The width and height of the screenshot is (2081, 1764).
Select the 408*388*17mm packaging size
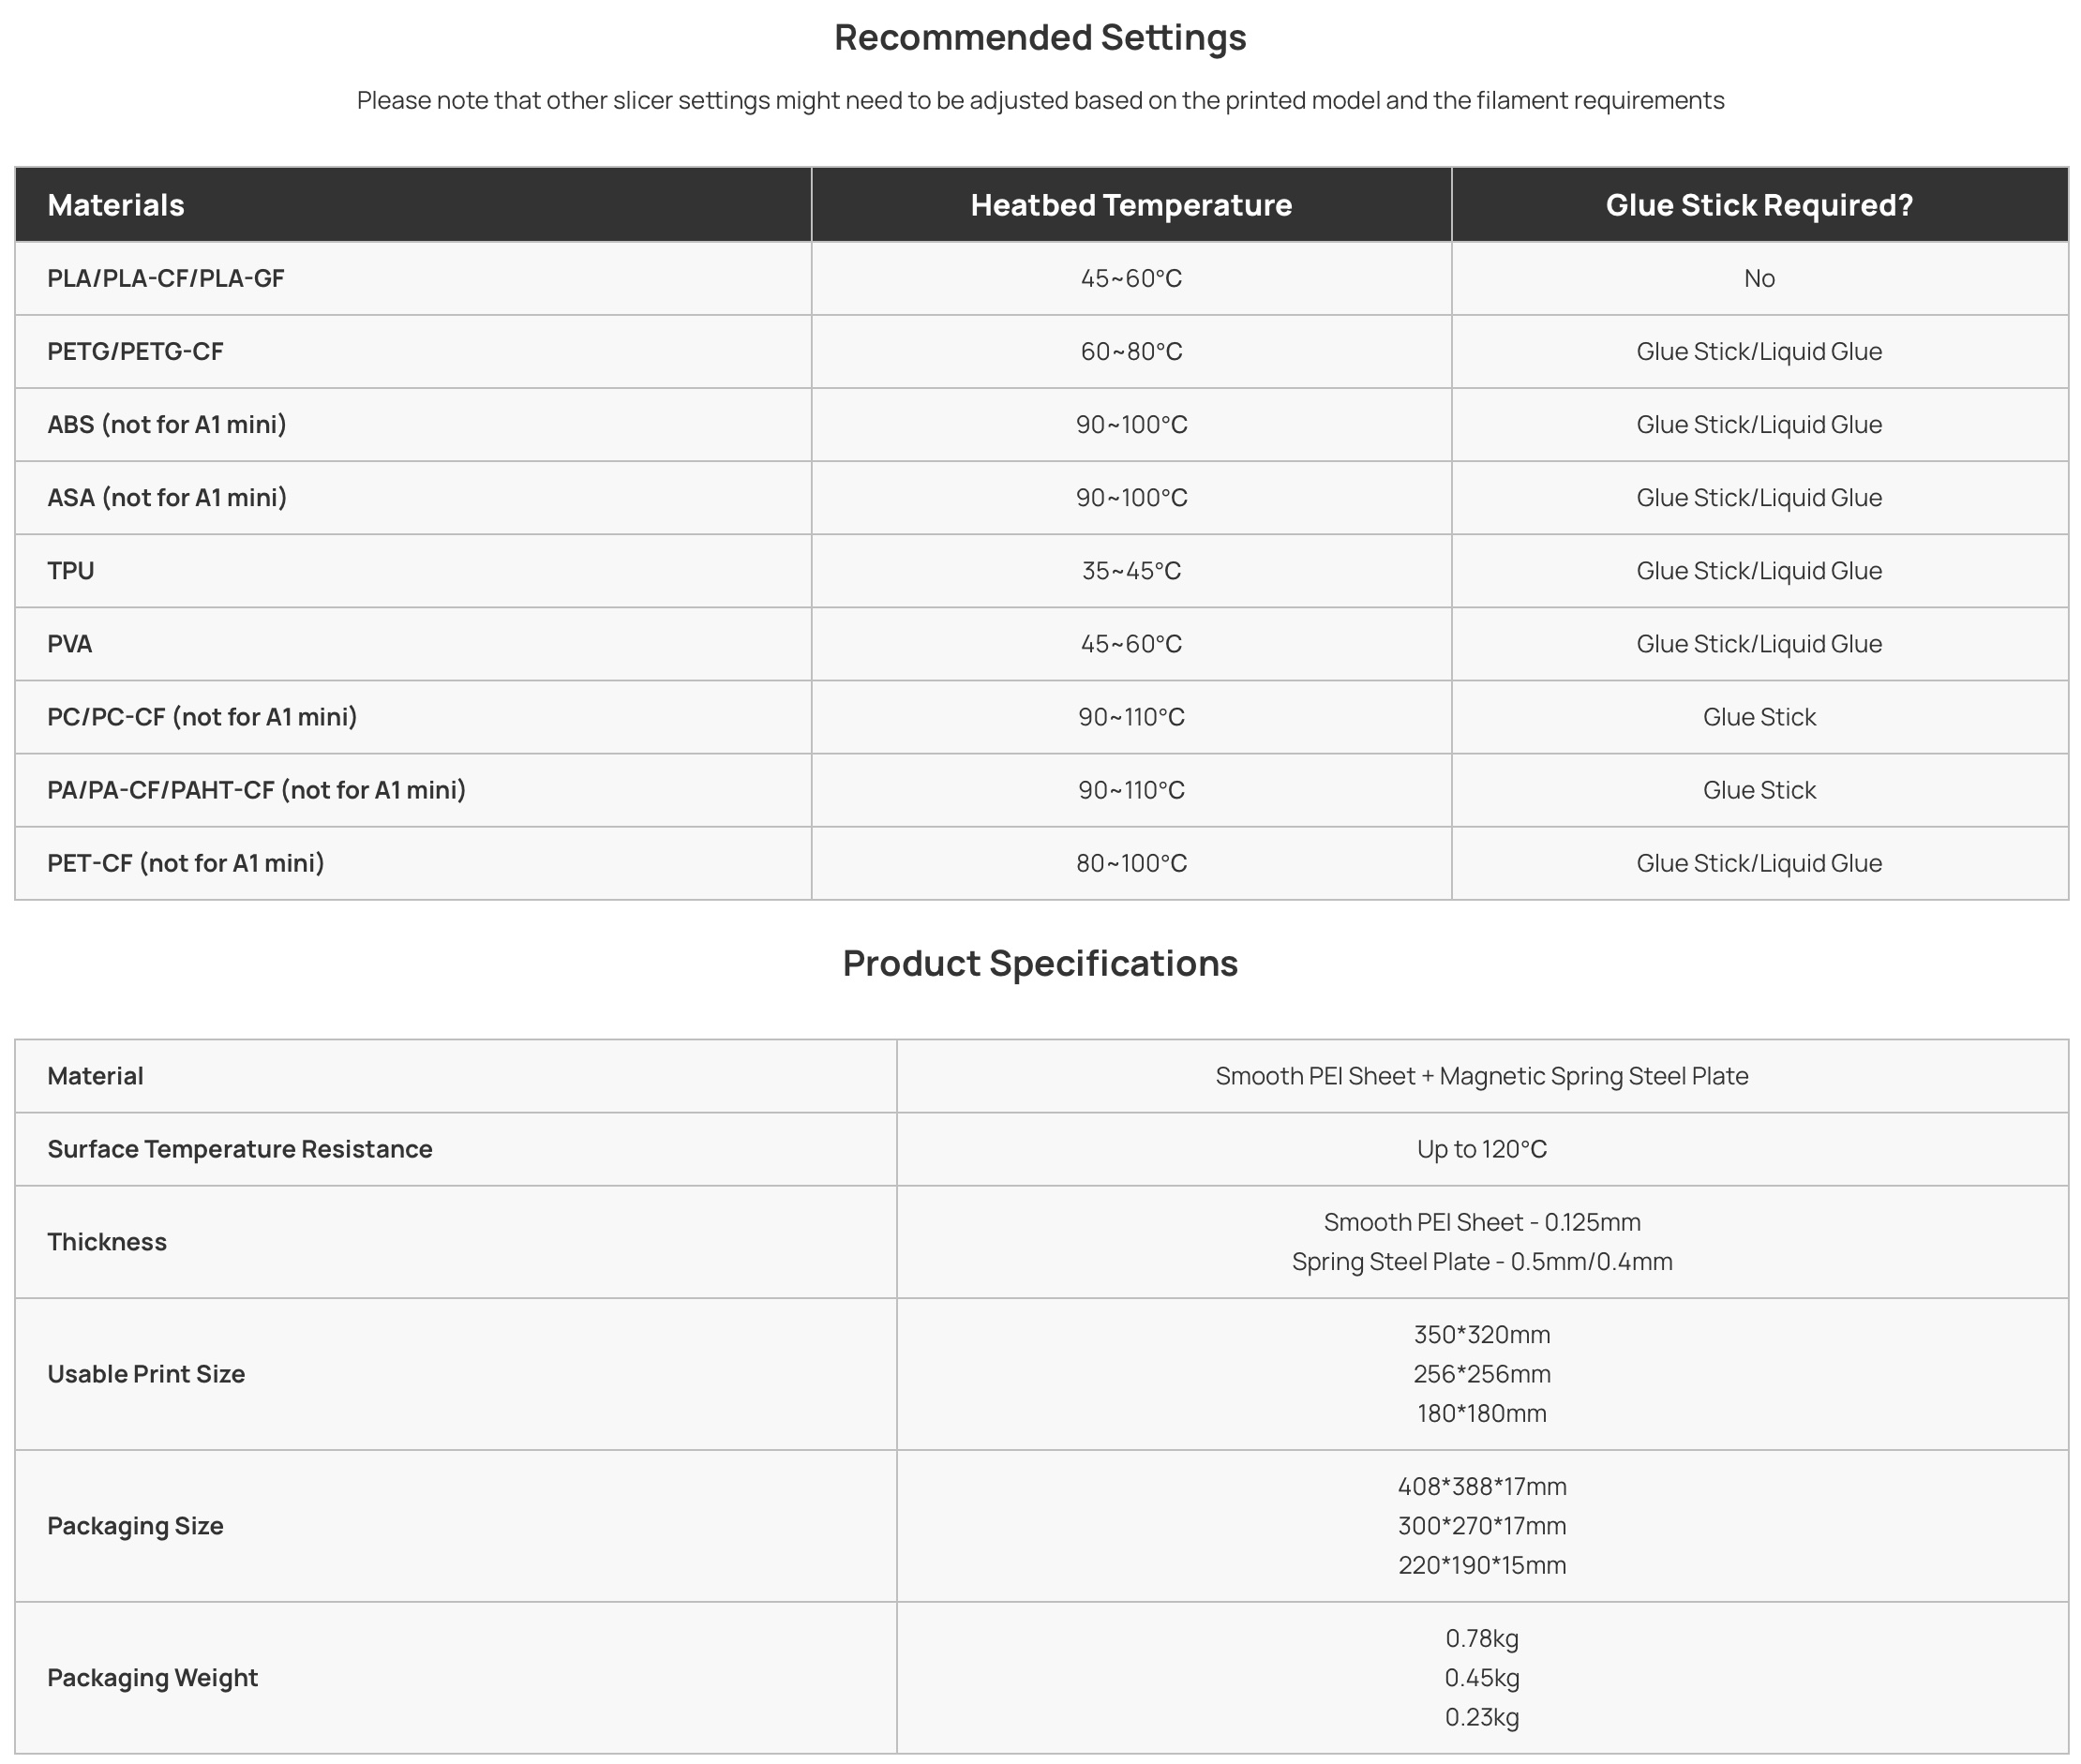[1481, 1486]
